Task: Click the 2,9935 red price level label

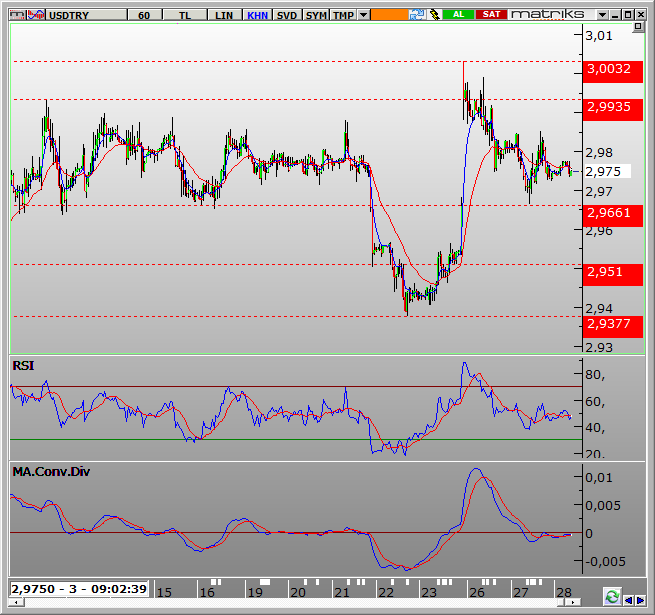Action: 612,109
